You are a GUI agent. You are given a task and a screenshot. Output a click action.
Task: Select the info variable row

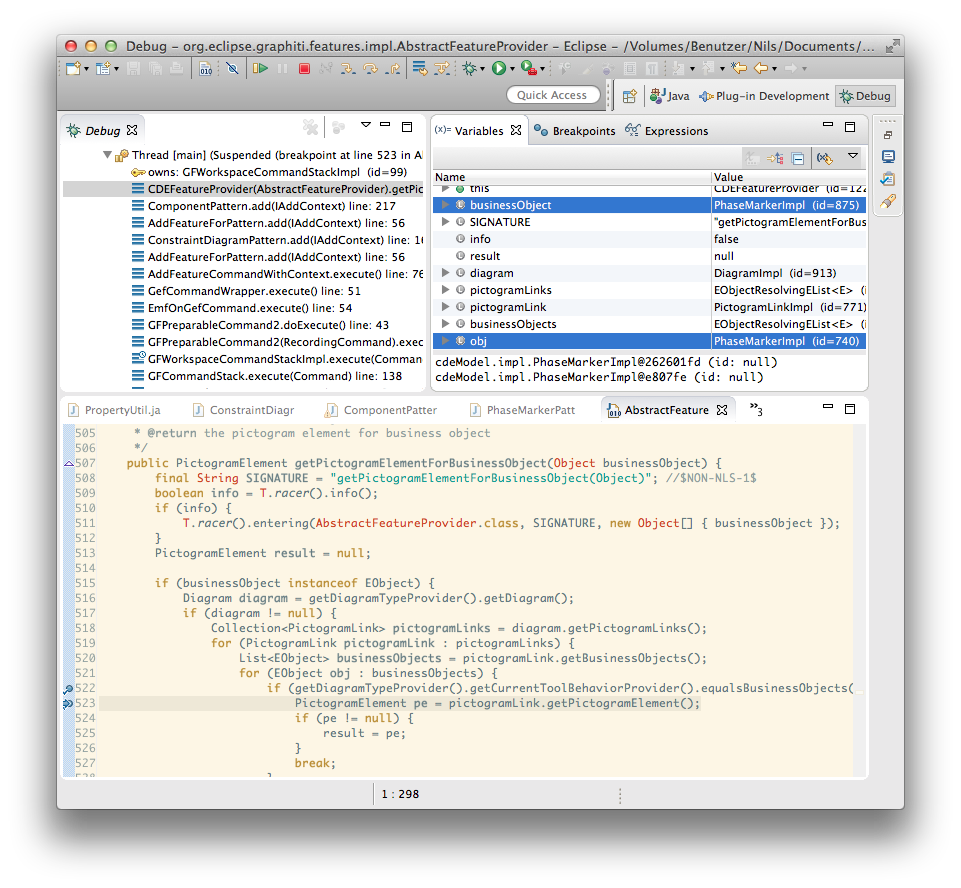649,239
